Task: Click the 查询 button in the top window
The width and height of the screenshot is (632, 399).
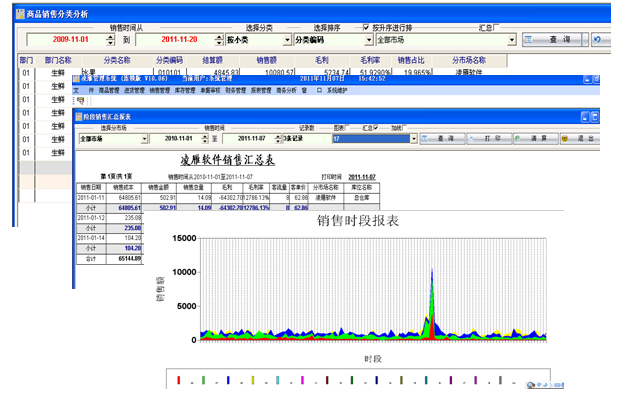Action: tap(552, 39)
